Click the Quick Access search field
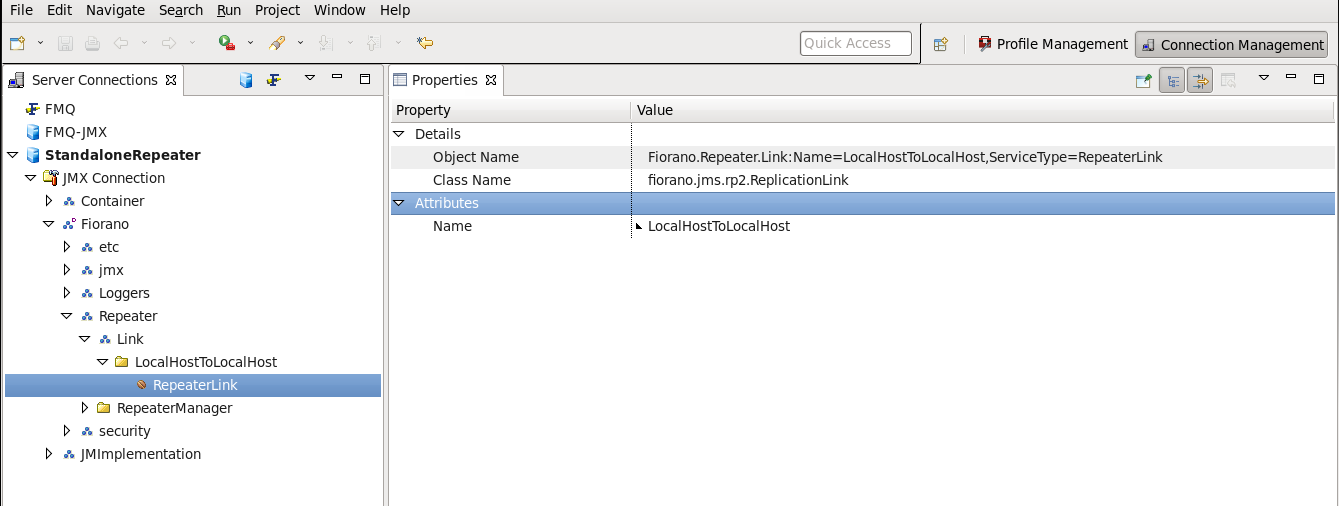 pos(856,43)
